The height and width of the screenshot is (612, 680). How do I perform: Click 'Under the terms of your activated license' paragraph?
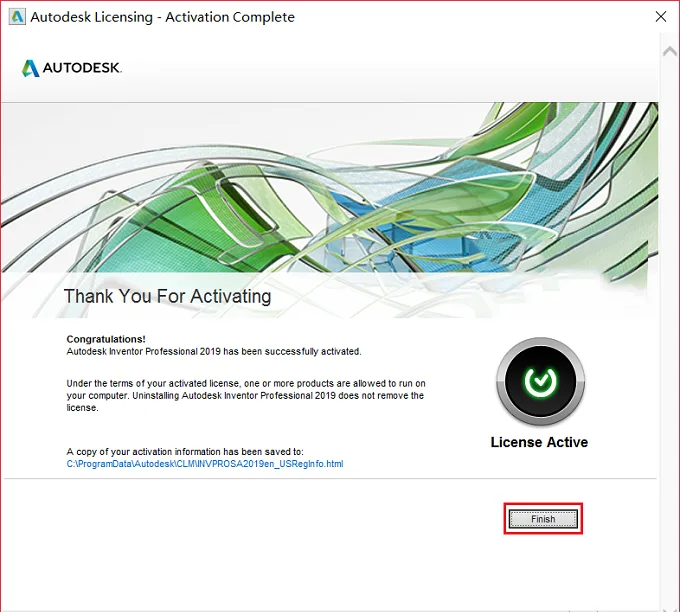click(246, 396)
